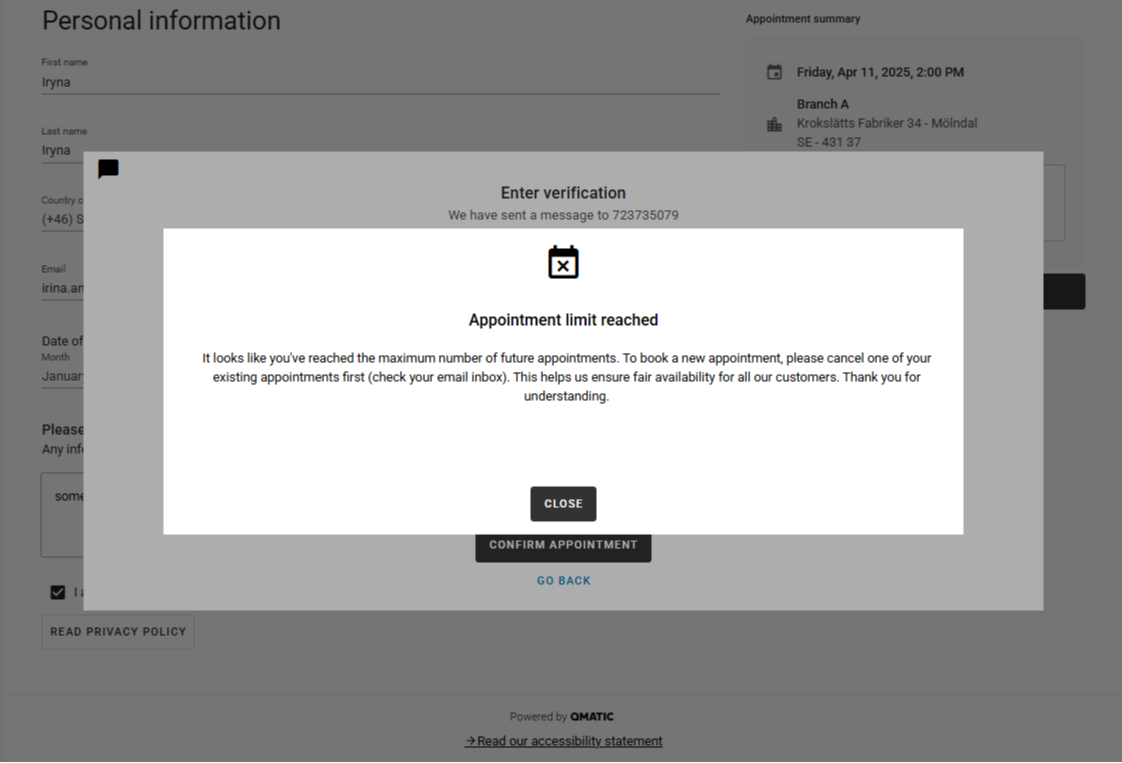Click 'We have sent a message to 723735079'

[563, 215]
